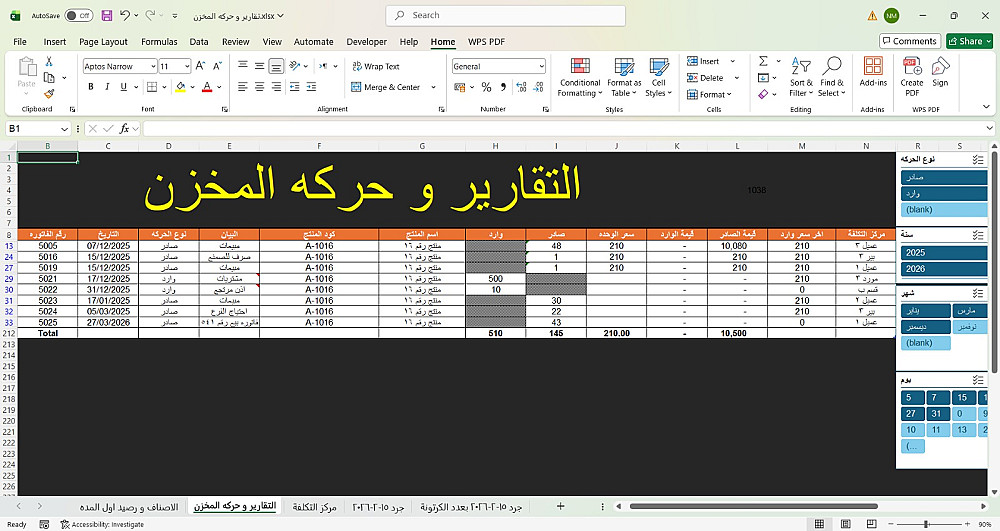
Task: Click Accessibility: Investigate in status bar
Action: [x=102, y=525]
